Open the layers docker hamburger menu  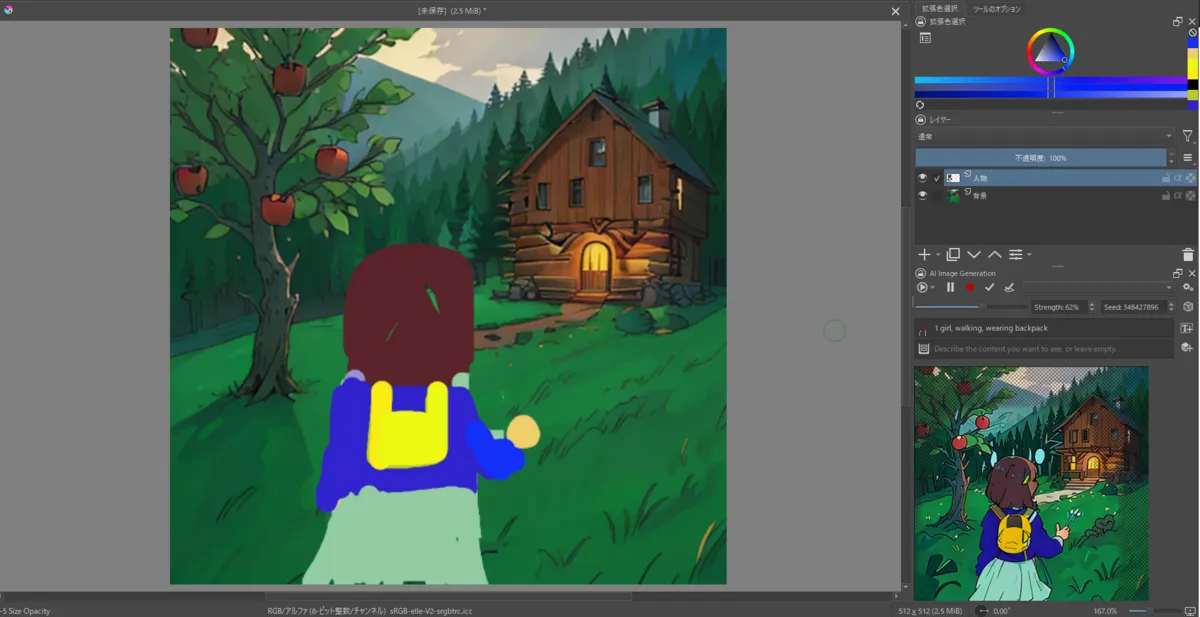pyautogui.click(x=1188, y=158)
